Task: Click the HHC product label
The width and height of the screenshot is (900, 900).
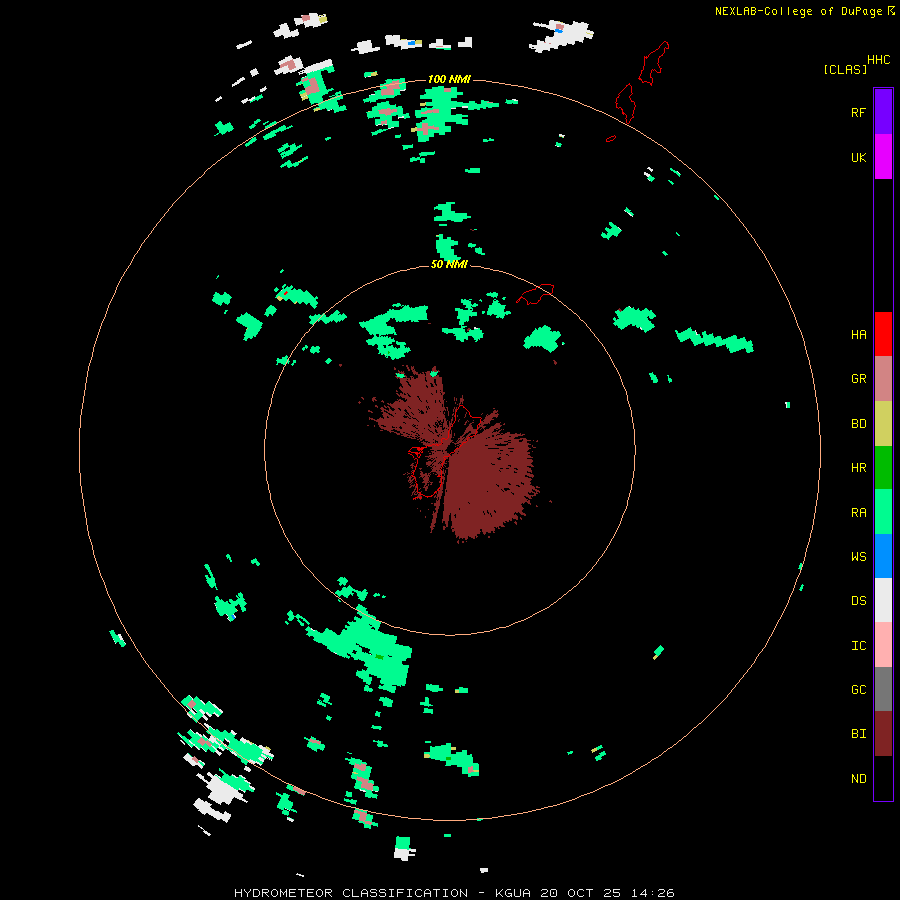Action: [x=878, y=60]
